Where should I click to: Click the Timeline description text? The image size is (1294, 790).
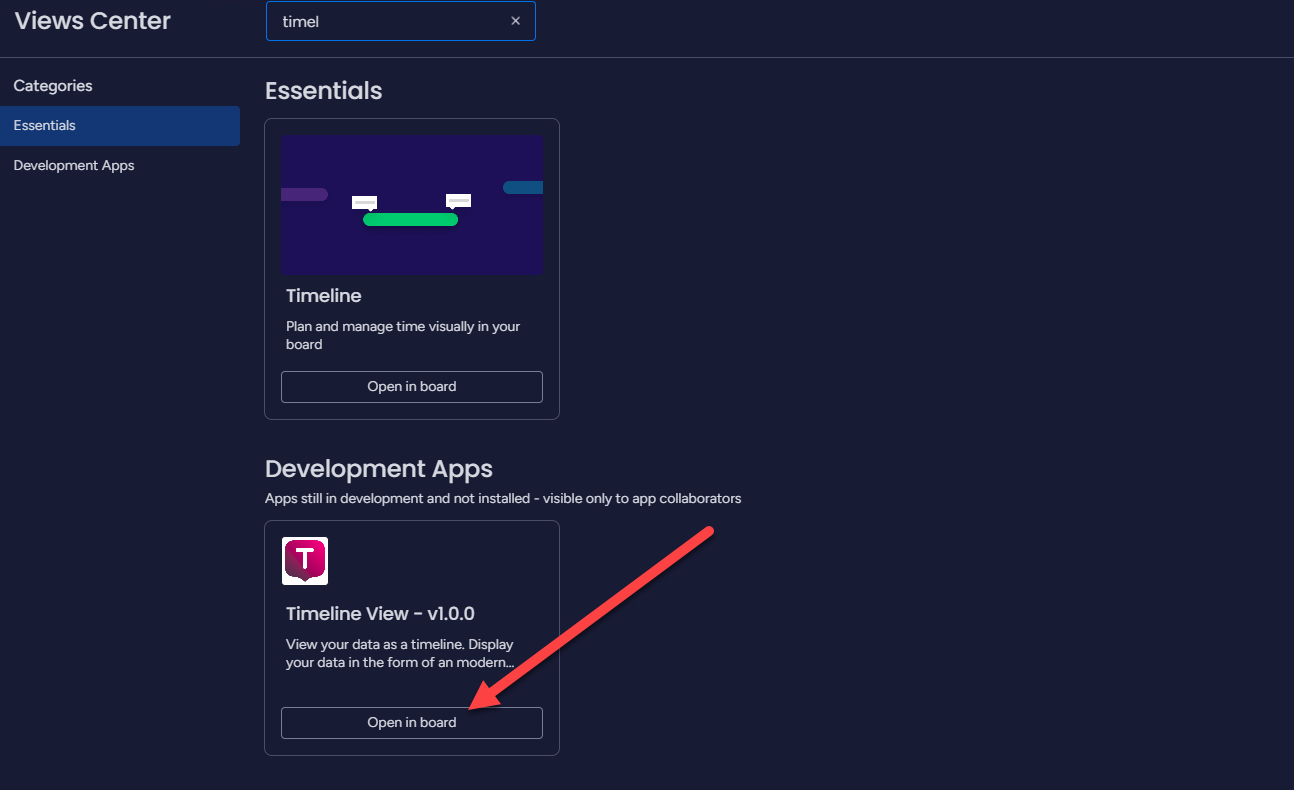403,335
